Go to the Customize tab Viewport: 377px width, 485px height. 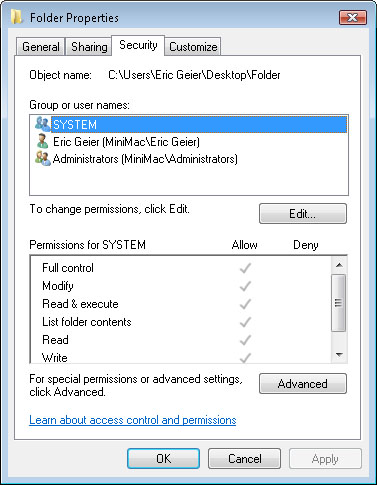[193, 47]
